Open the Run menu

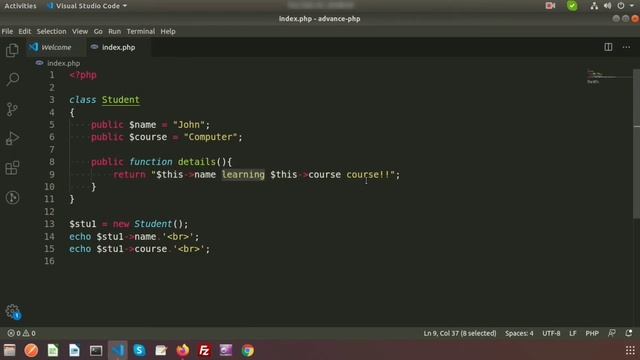(x=114, y=31)
